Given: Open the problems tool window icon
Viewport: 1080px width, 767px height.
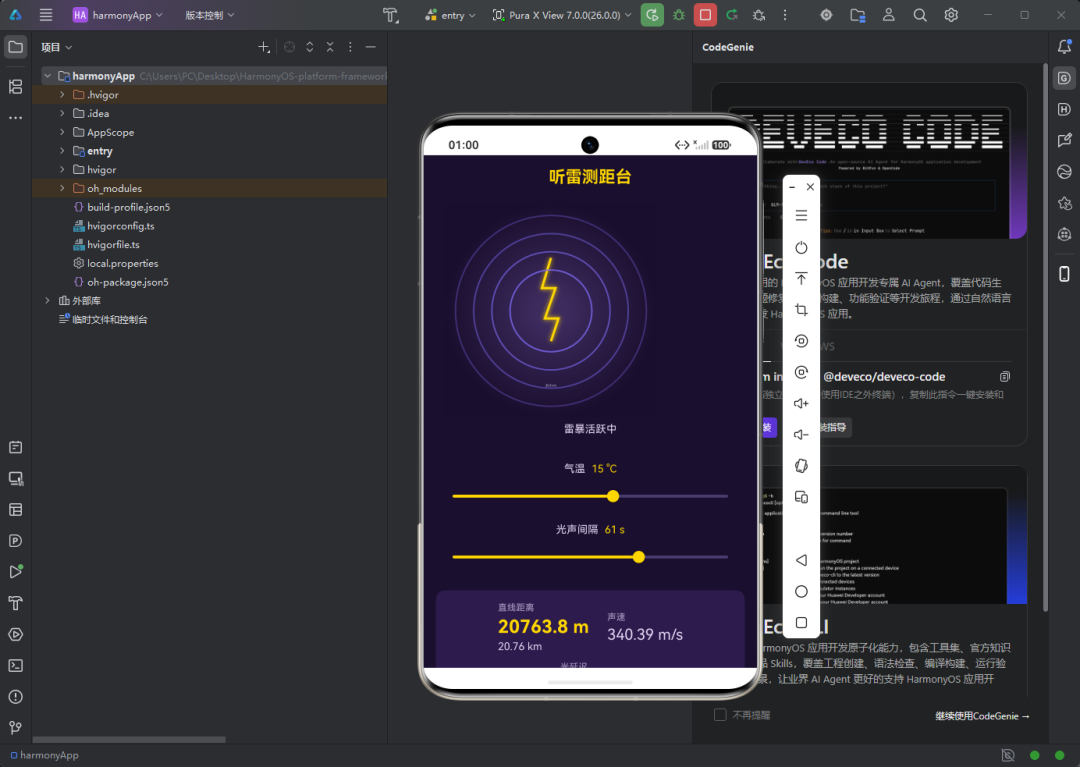Looking at the screenshot, I should point(15,697).
